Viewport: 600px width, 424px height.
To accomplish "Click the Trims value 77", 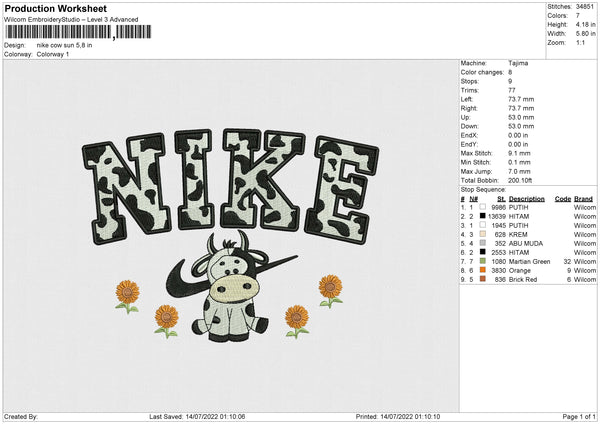I will coord(512,90).
